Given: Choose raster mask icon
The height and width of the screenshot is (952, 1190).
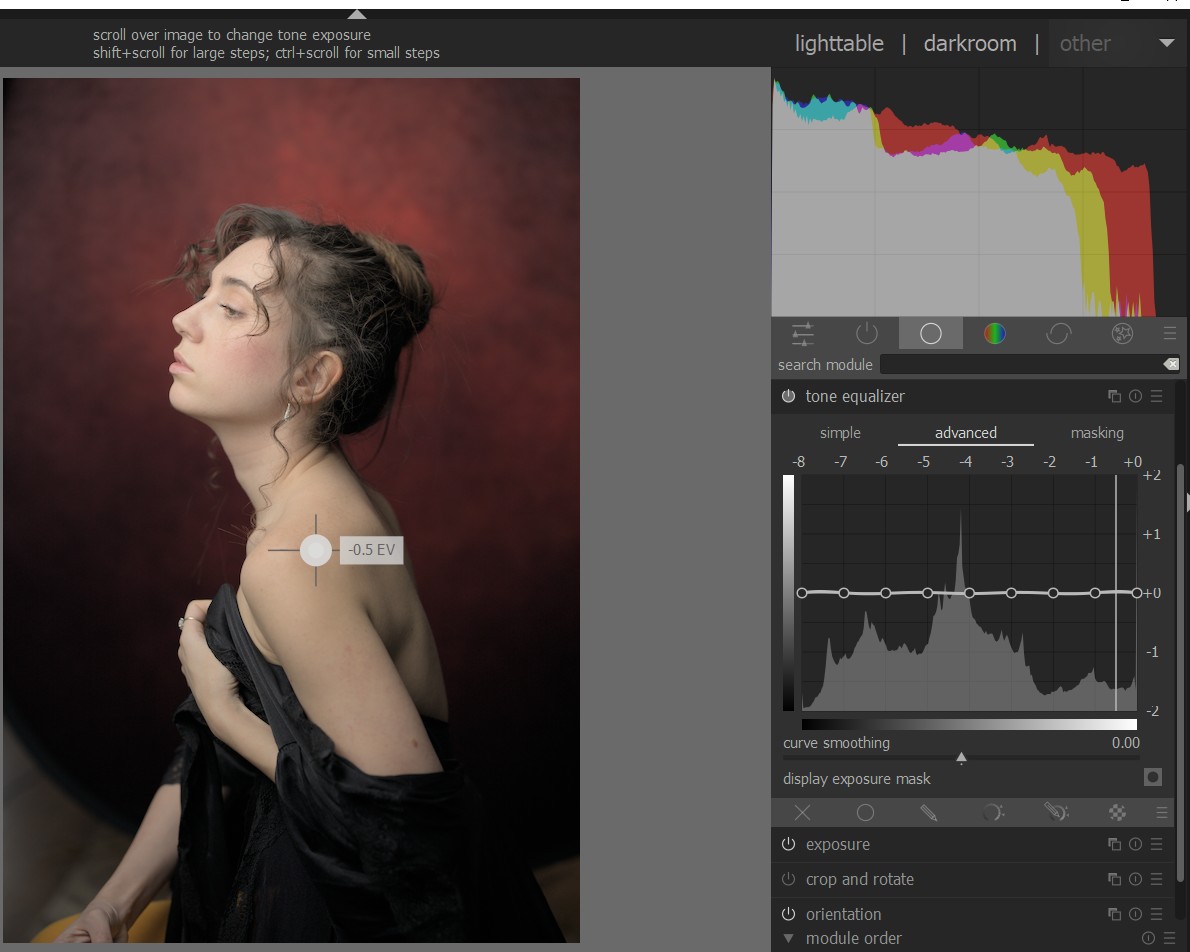Looking at the screenshot, I should (1117, 813).
